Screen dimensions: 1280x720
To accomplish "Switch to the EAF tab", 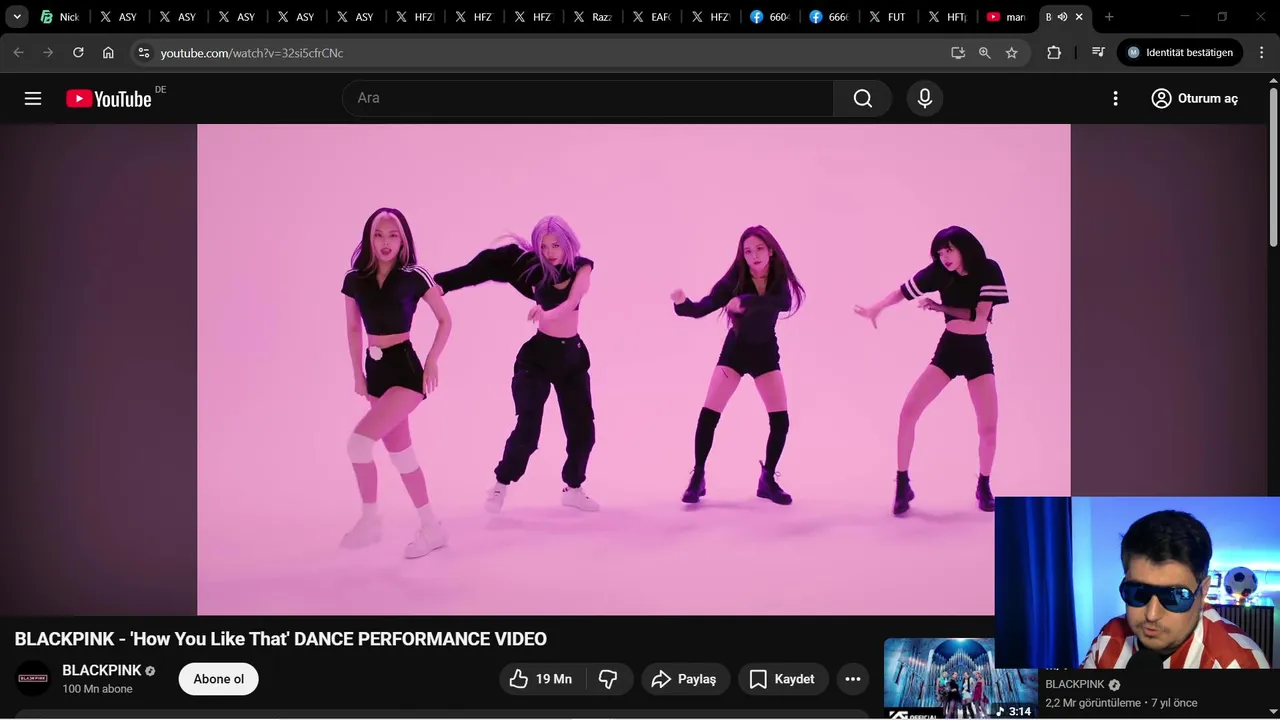I will 652,17.
